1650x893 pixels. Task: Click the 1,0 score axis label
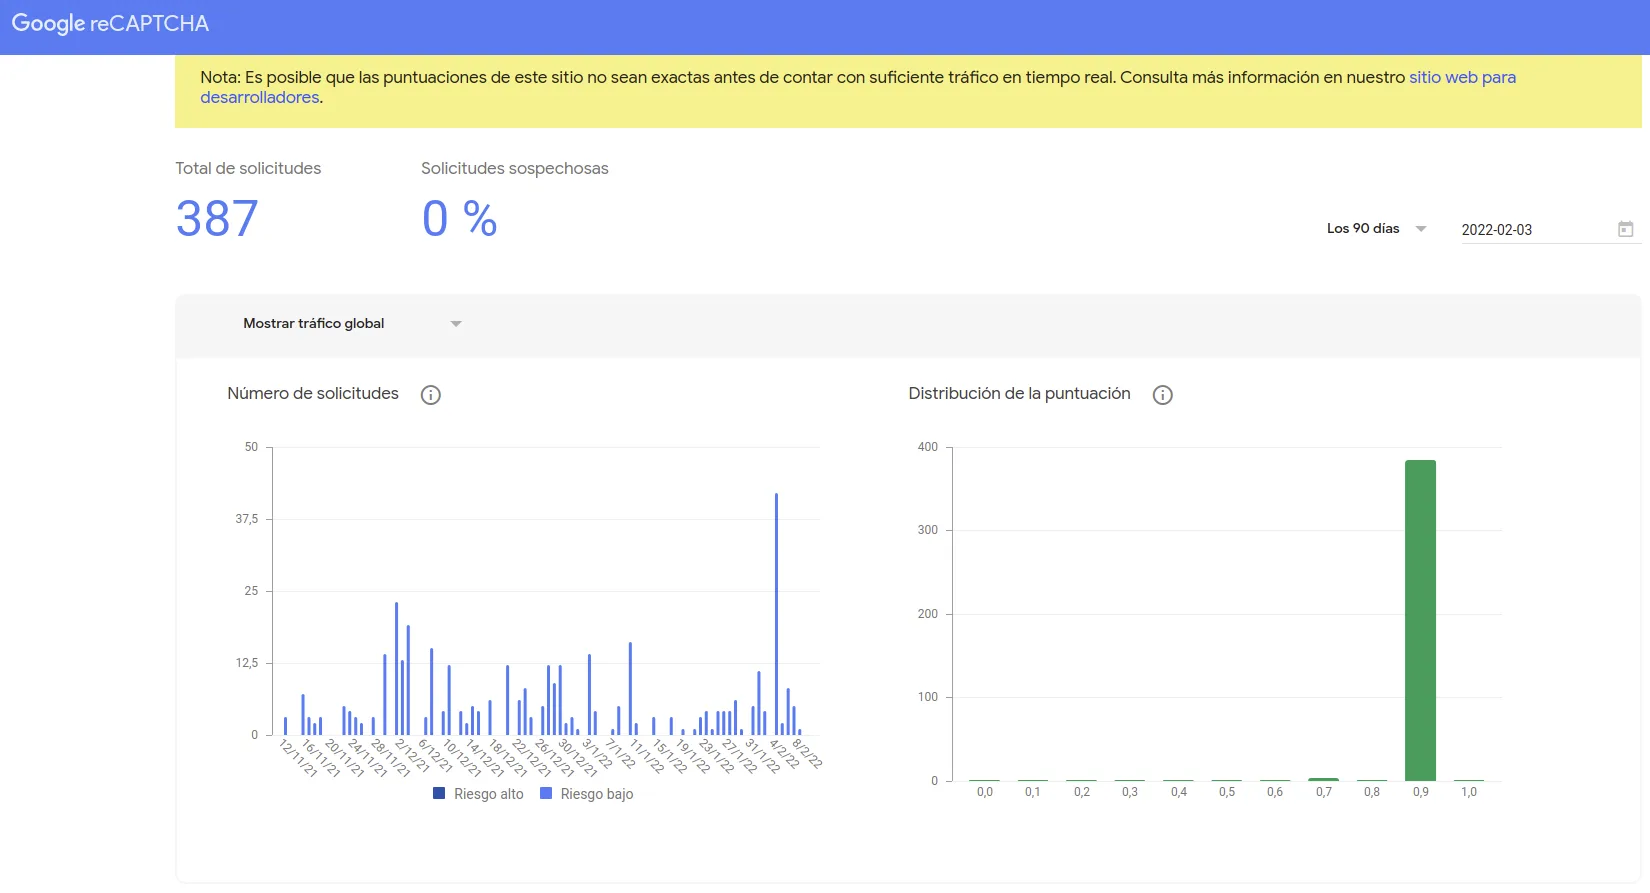[1469, 792]
